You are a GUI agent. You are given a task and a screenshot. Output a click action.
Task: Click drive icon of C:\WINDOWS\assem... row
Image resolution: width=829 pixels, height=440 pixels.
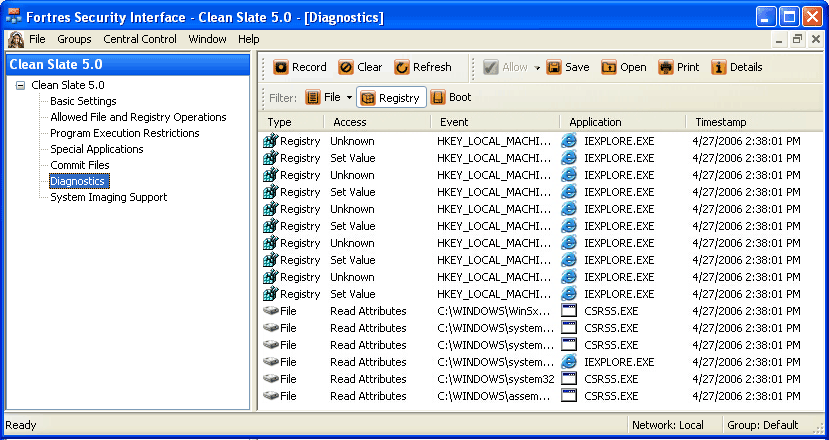coord(270,396)
